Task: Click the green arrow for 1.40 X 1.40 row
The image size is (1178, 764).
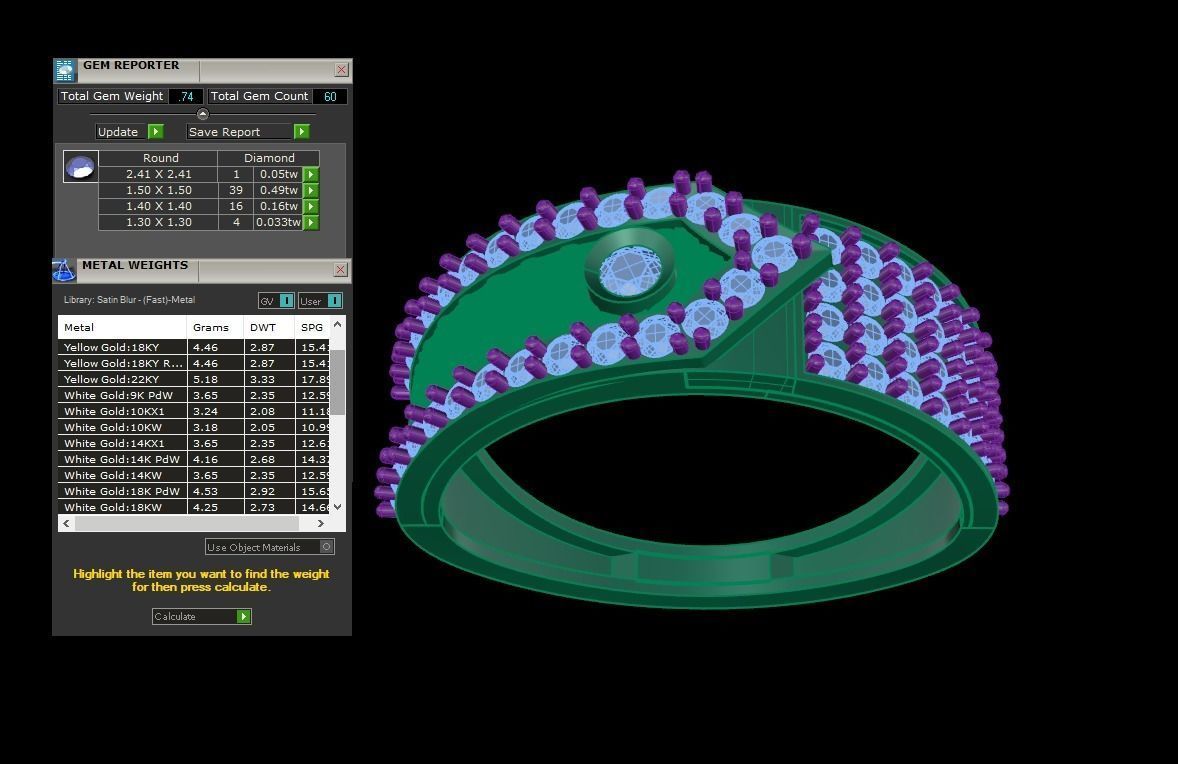Action: point(310,207)
